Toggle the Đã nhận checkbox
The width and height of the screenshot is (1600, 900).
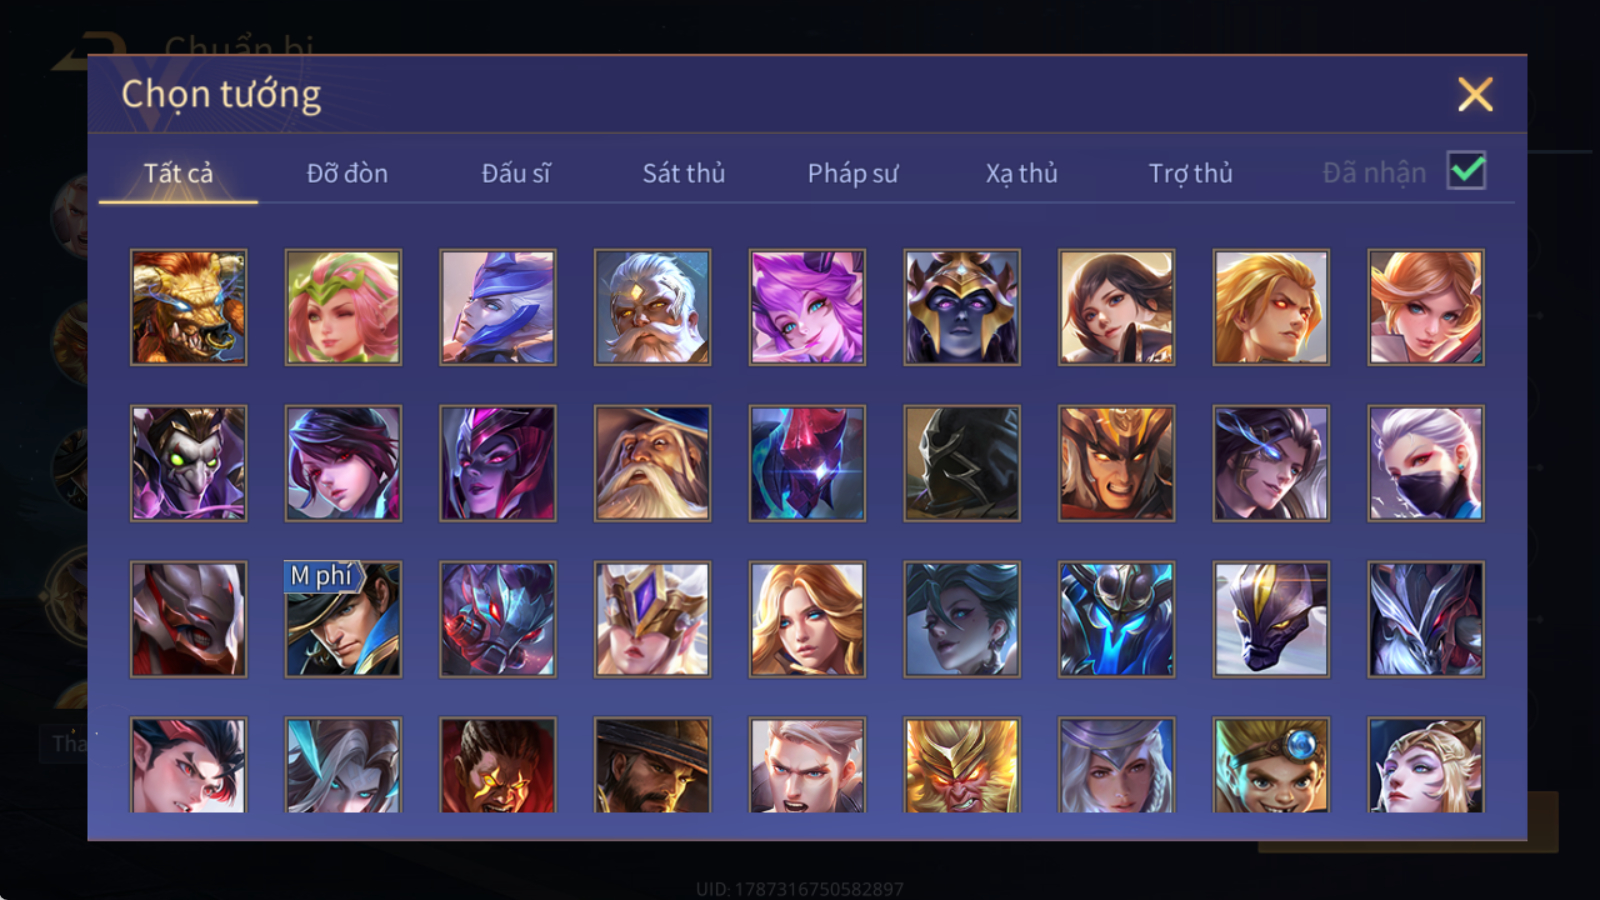coord(1466,171)
